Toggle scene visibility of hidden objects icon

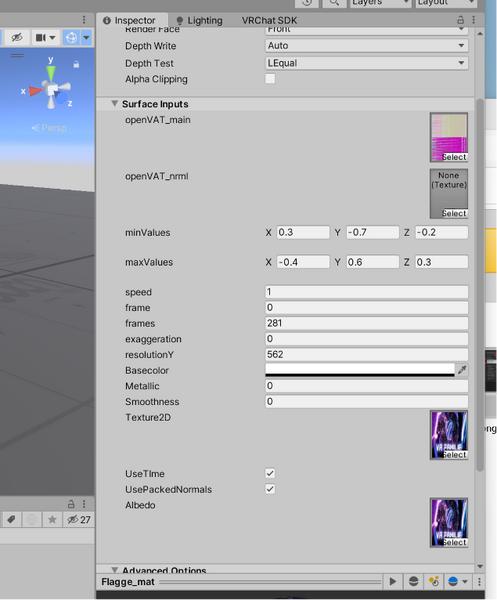coord(17,38)
